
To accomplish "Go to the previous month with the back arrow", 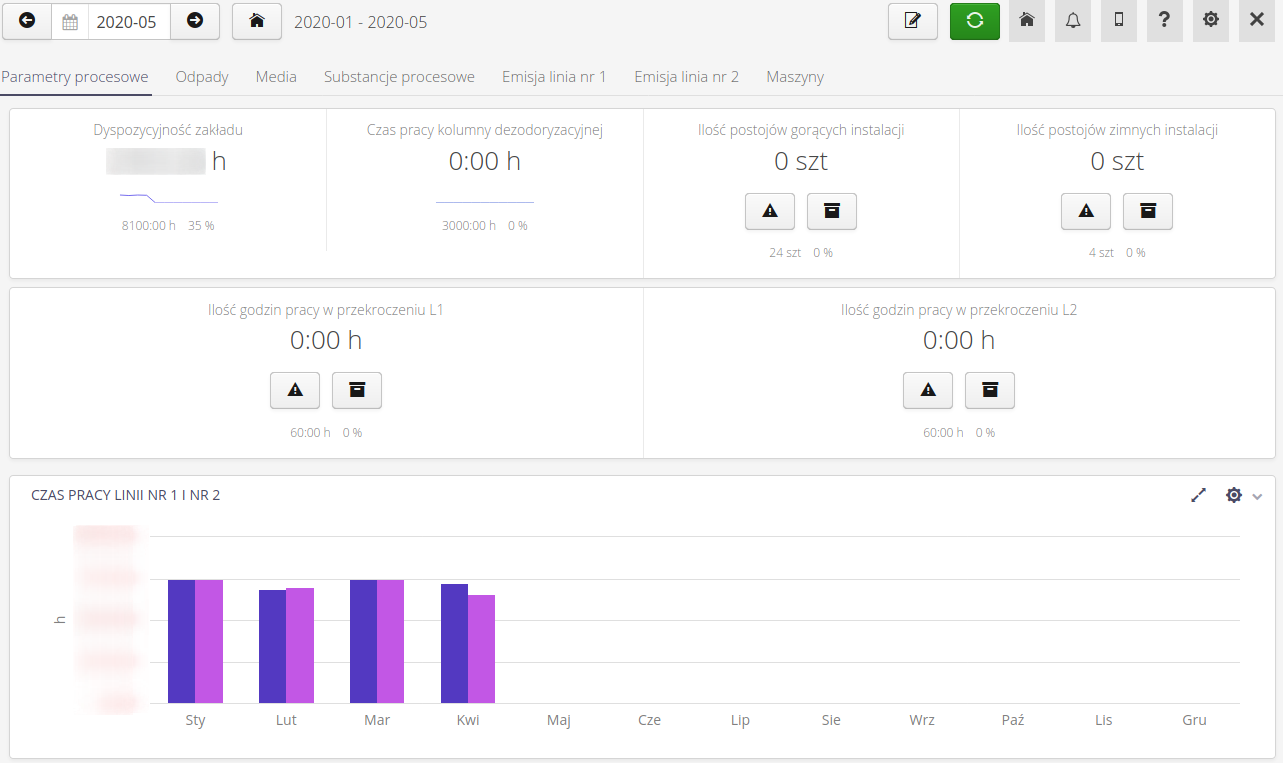I will click(26, 21).
